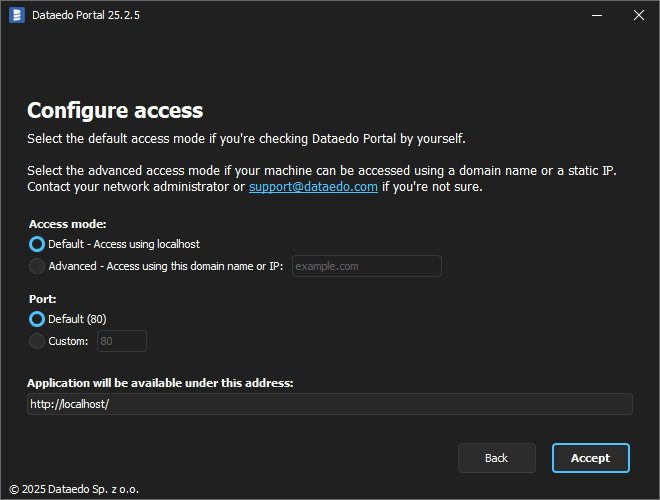Screen dimensions: 660x500
Task: Click the Port section label
Action: tap(41, 298)
